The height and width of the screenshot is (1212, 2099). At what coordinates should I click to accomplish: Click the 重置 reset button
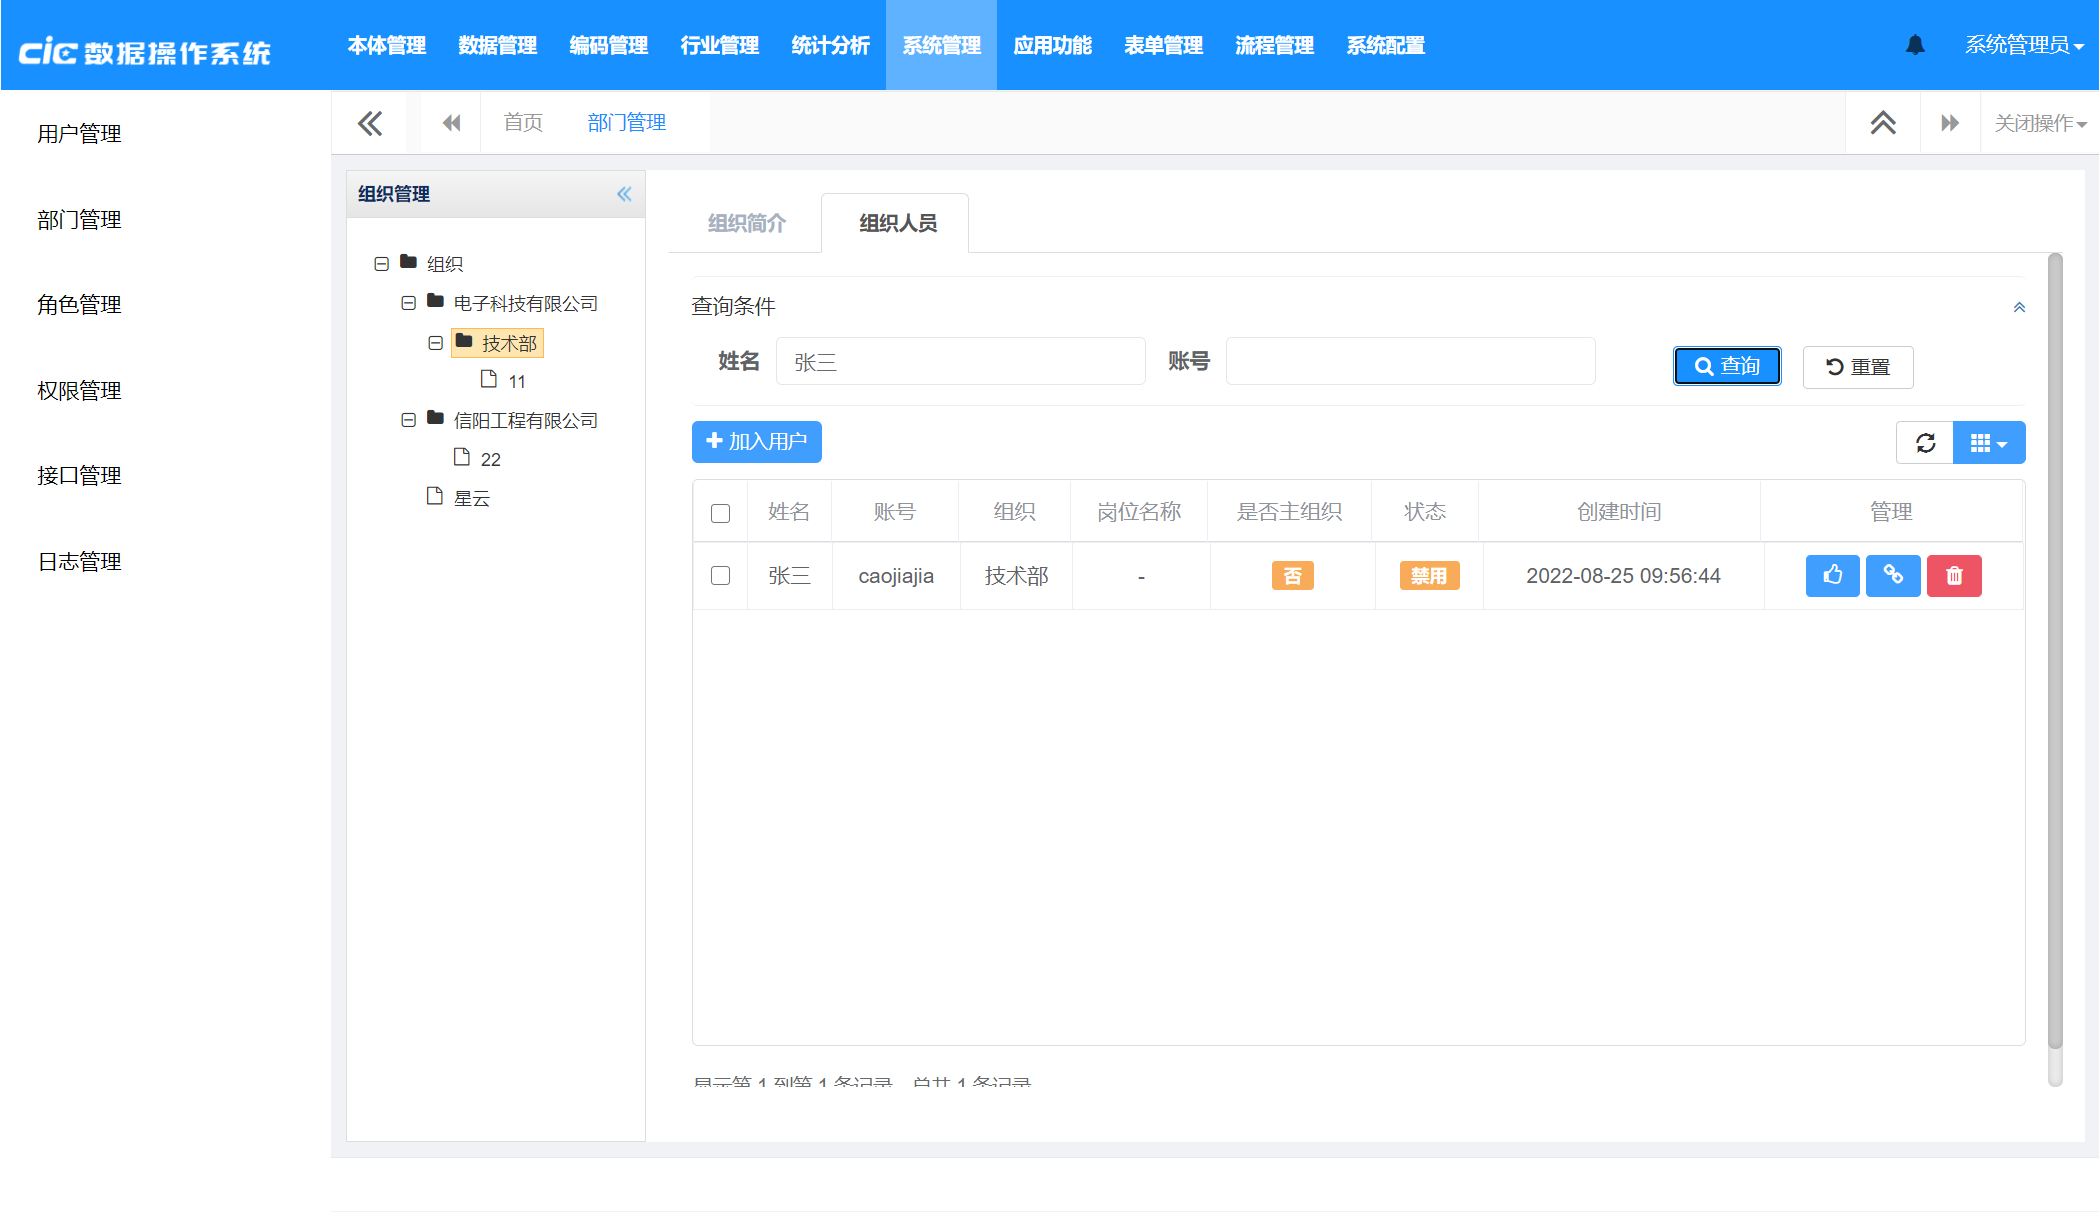tap(1857, 367)
